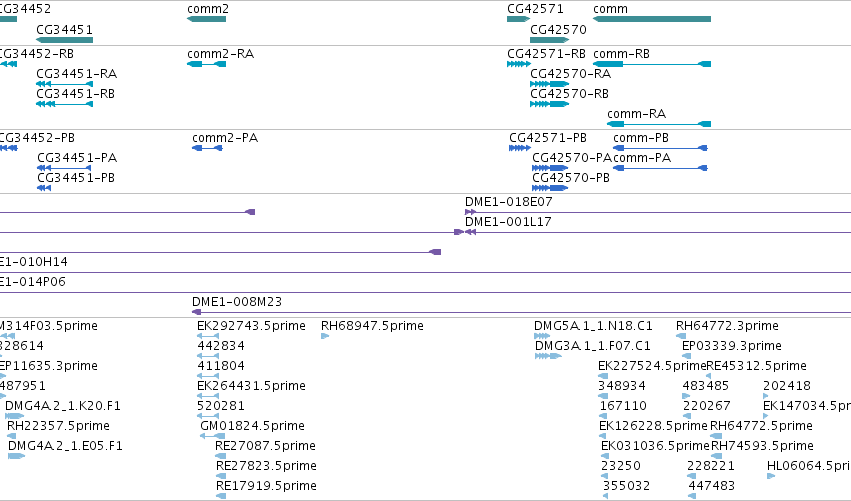The width and height of the screenshot is (851, 501).
Task: Select protein CG34451-PA
Action: (x=64, y=168)
